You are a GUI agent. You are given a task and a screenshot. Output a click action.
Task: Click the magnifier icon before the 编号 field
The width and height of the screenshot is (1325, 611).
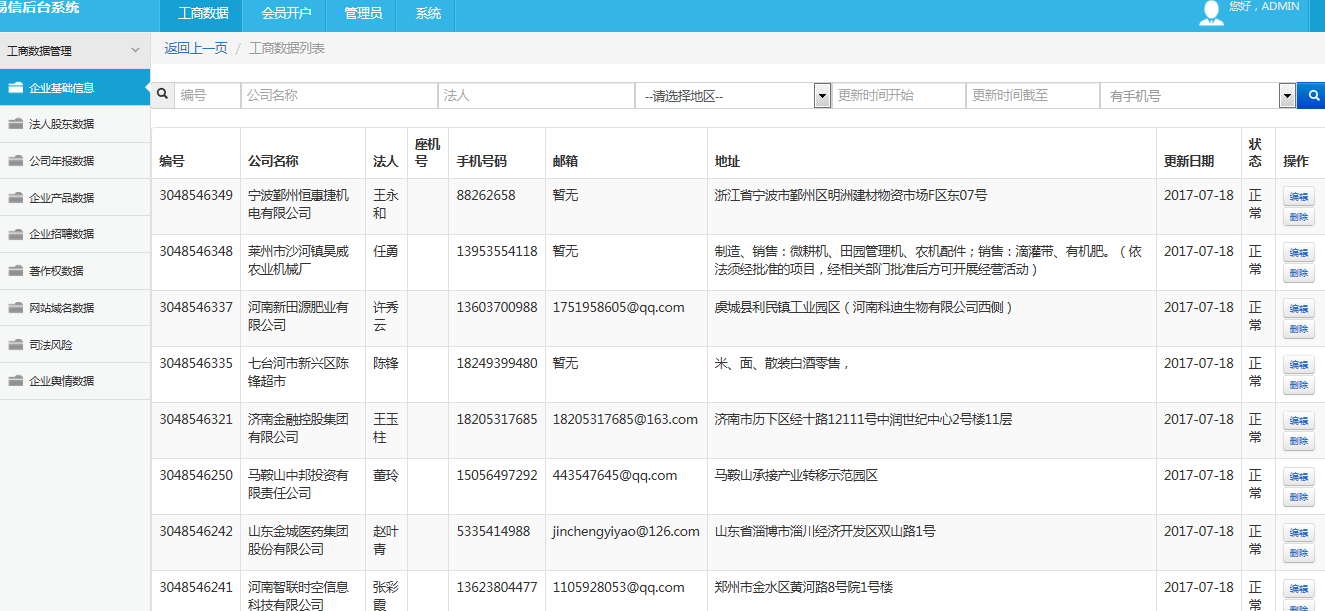(x=163, y=96)
